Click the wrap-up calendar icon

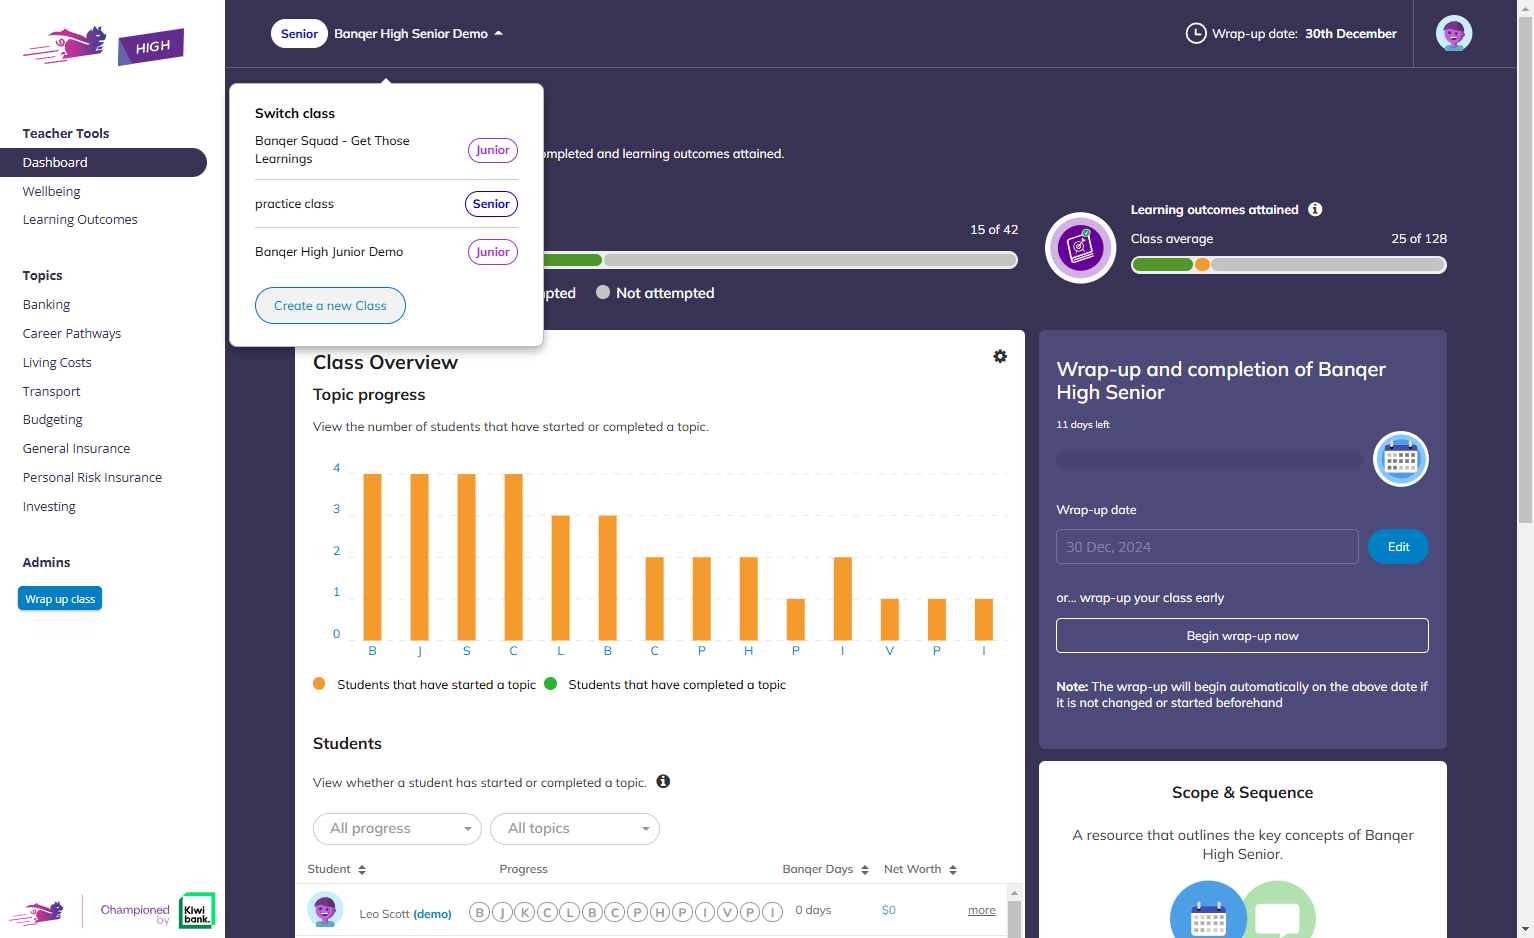(x=1400, y=459)
